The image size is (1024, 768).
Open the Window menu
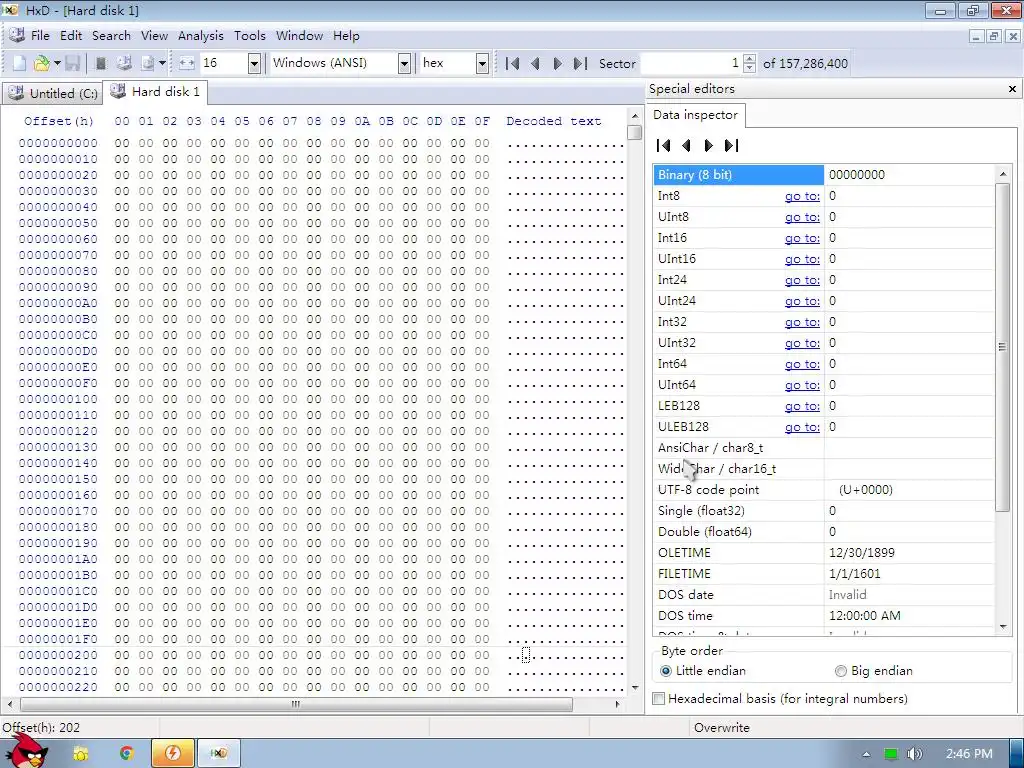pos(299,36)
